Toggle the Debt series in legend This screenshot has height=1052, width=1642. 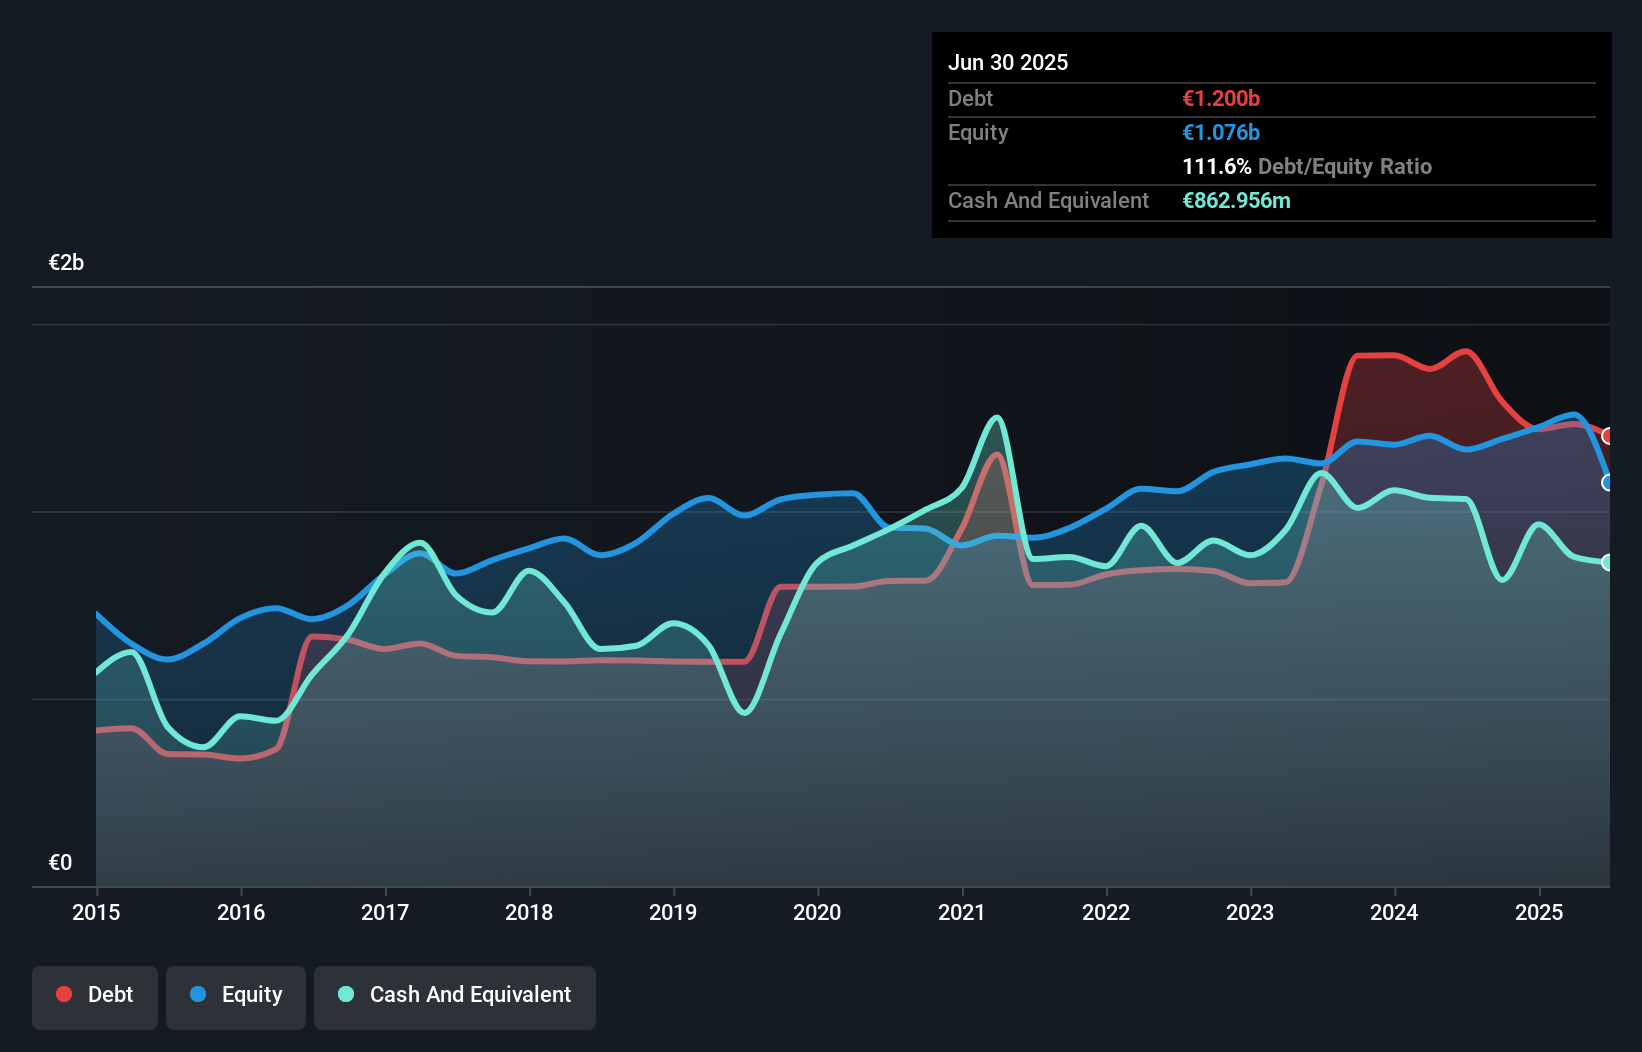point(95,995)
